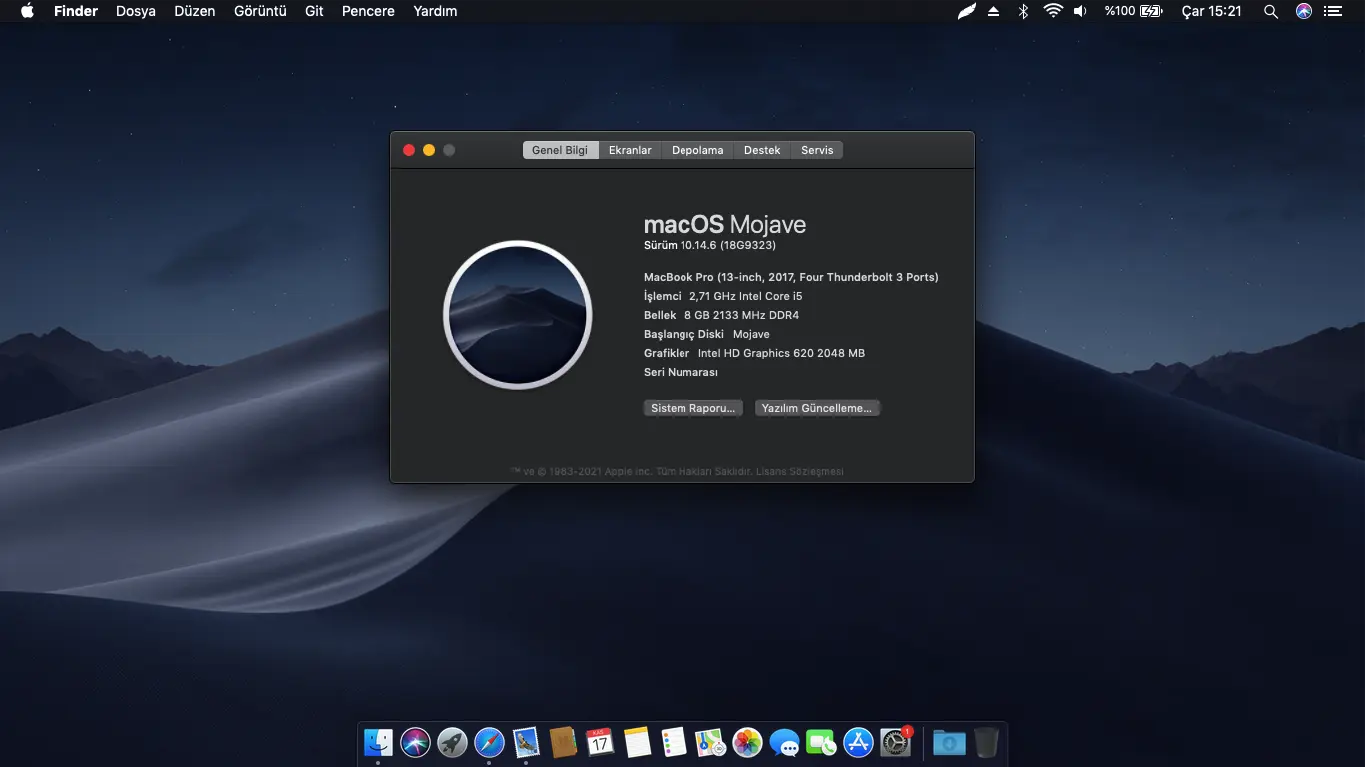Open Notification Center list icon
This screenshot has width=1365, height=767.
point(1332,11)
